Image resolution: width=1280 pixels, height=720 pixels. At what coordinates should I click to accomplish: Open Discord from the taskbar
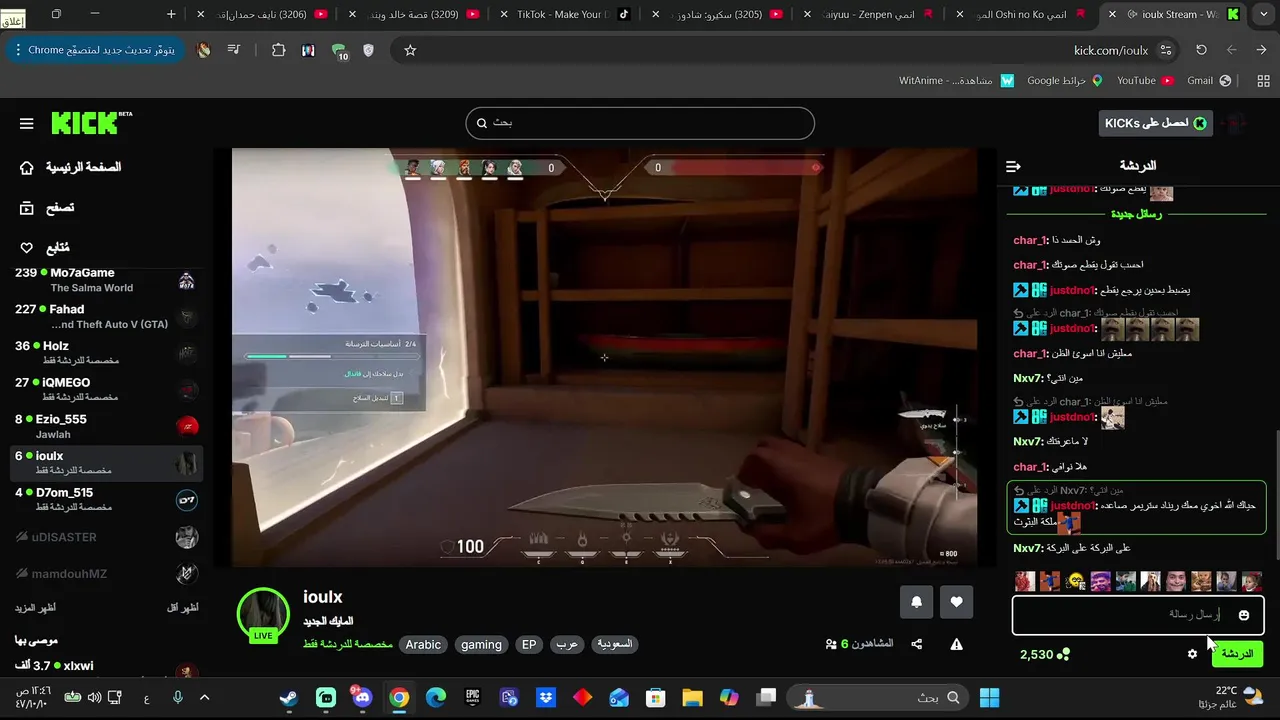pos(362,697)
